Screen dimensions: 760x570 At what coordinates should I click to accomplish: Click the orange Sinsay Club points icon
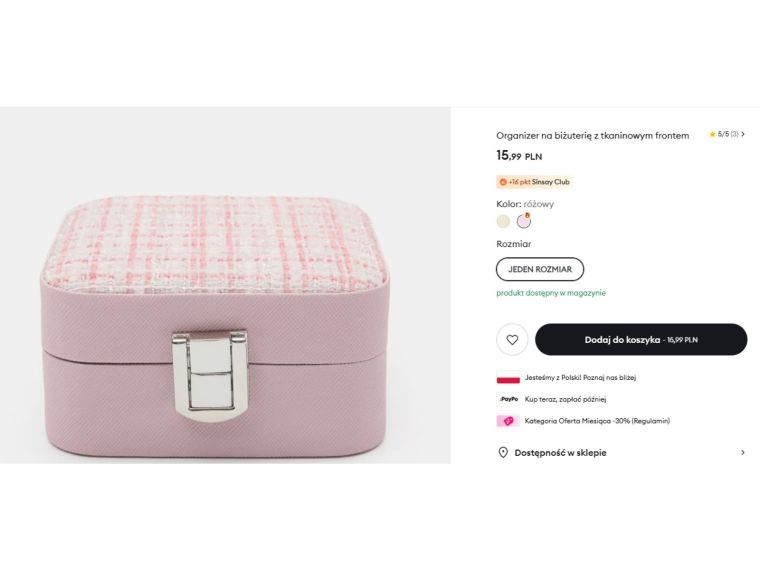click(503, 182)
